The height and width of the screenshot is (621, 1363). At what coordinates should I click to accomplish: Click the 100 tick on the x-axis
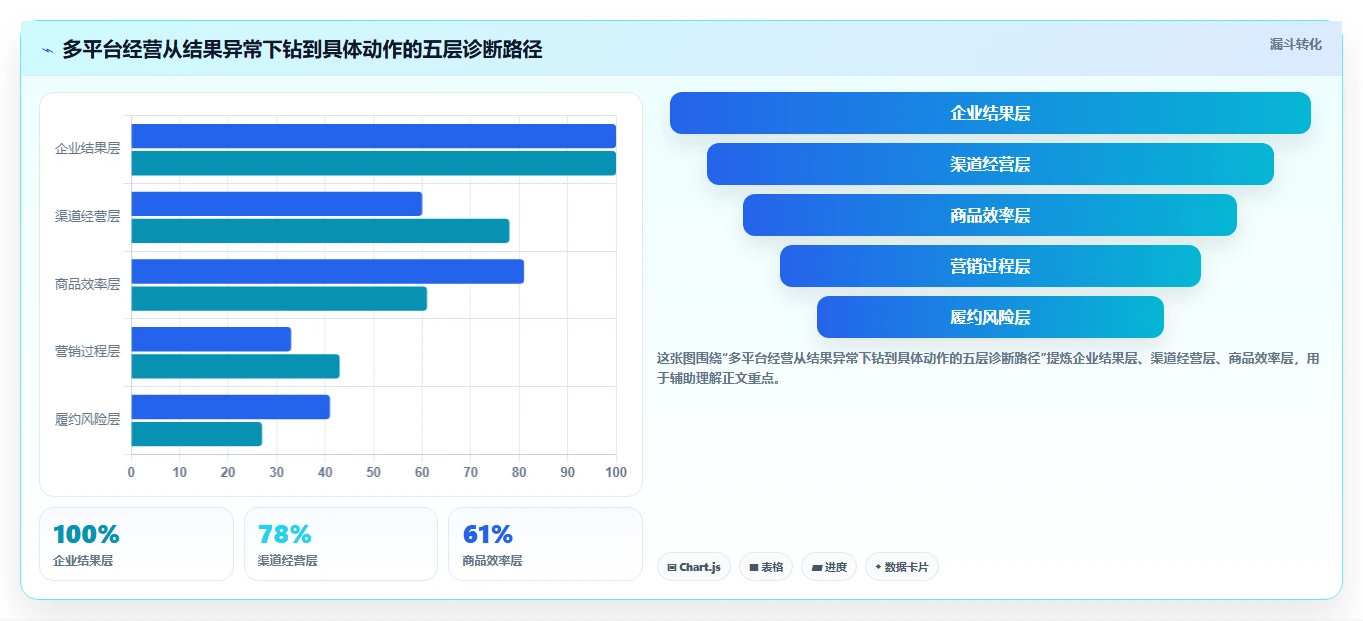[615, 472]
